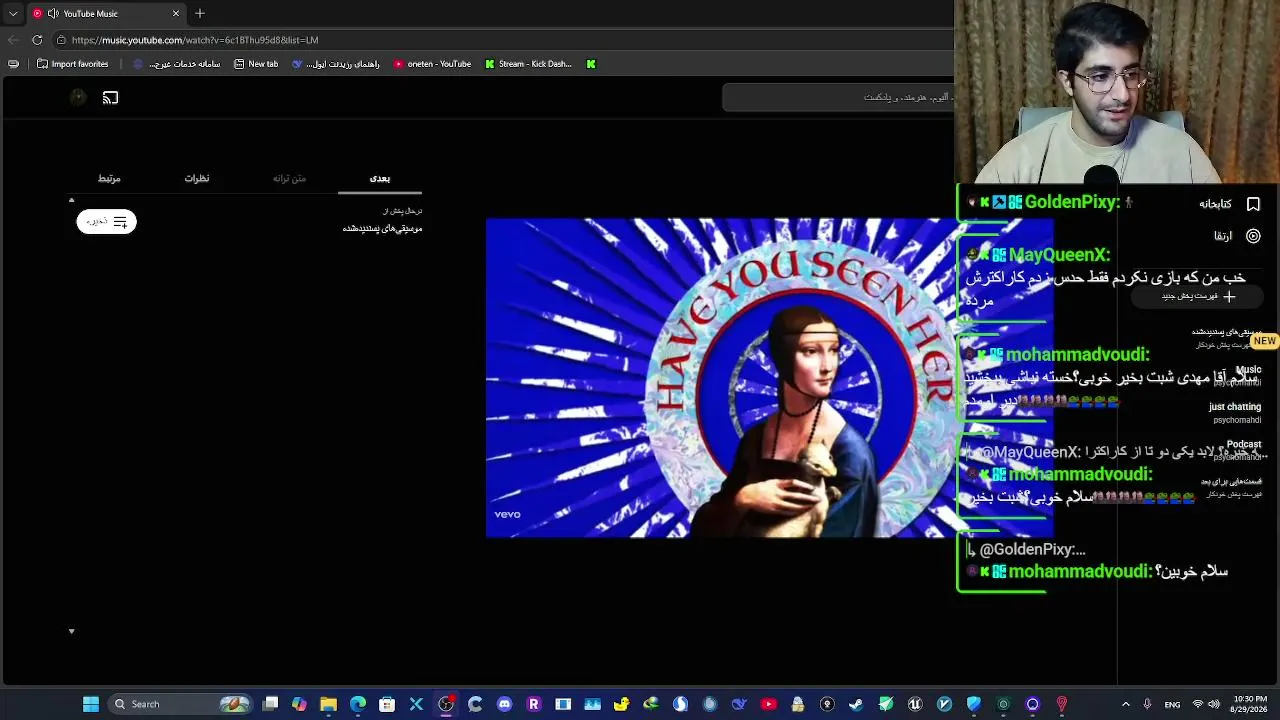The height and width of the screenshot is (720, 1280).
Task: Switch to the 'مرتبط' (Related) tab
Action: [x=109, y=178]
